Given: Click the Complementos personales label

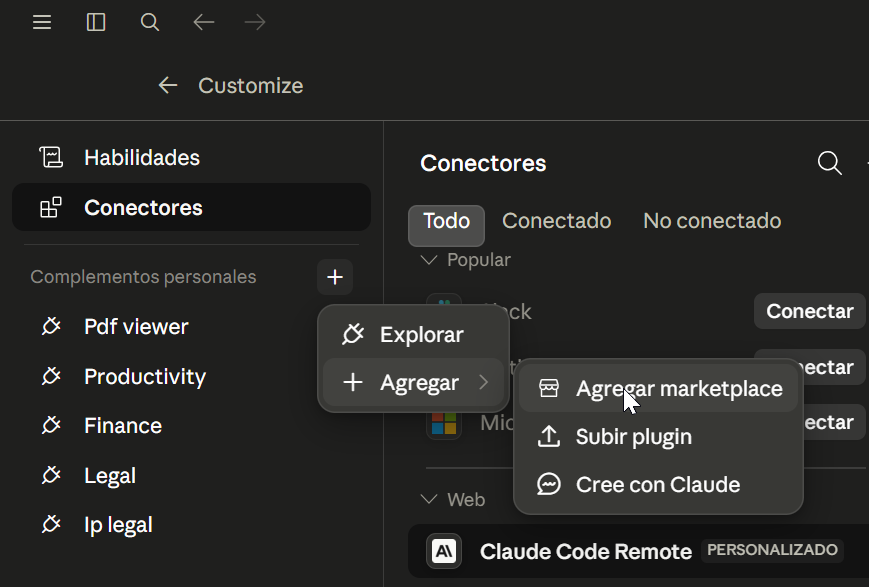Looking at the screenshot, I should 143,277.
